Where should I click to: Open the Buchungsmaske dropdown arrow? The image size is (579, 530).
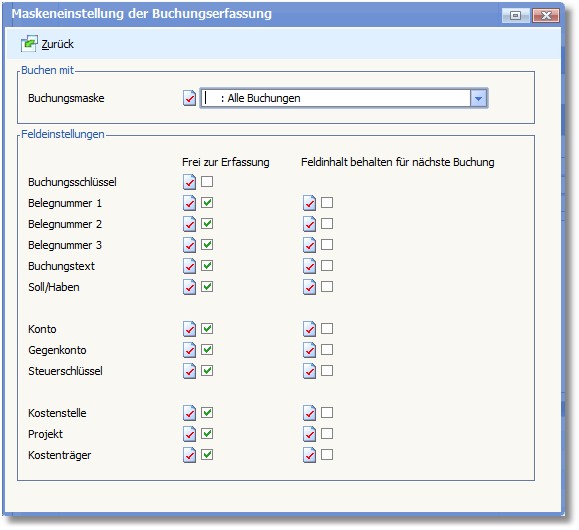point(479,98)
